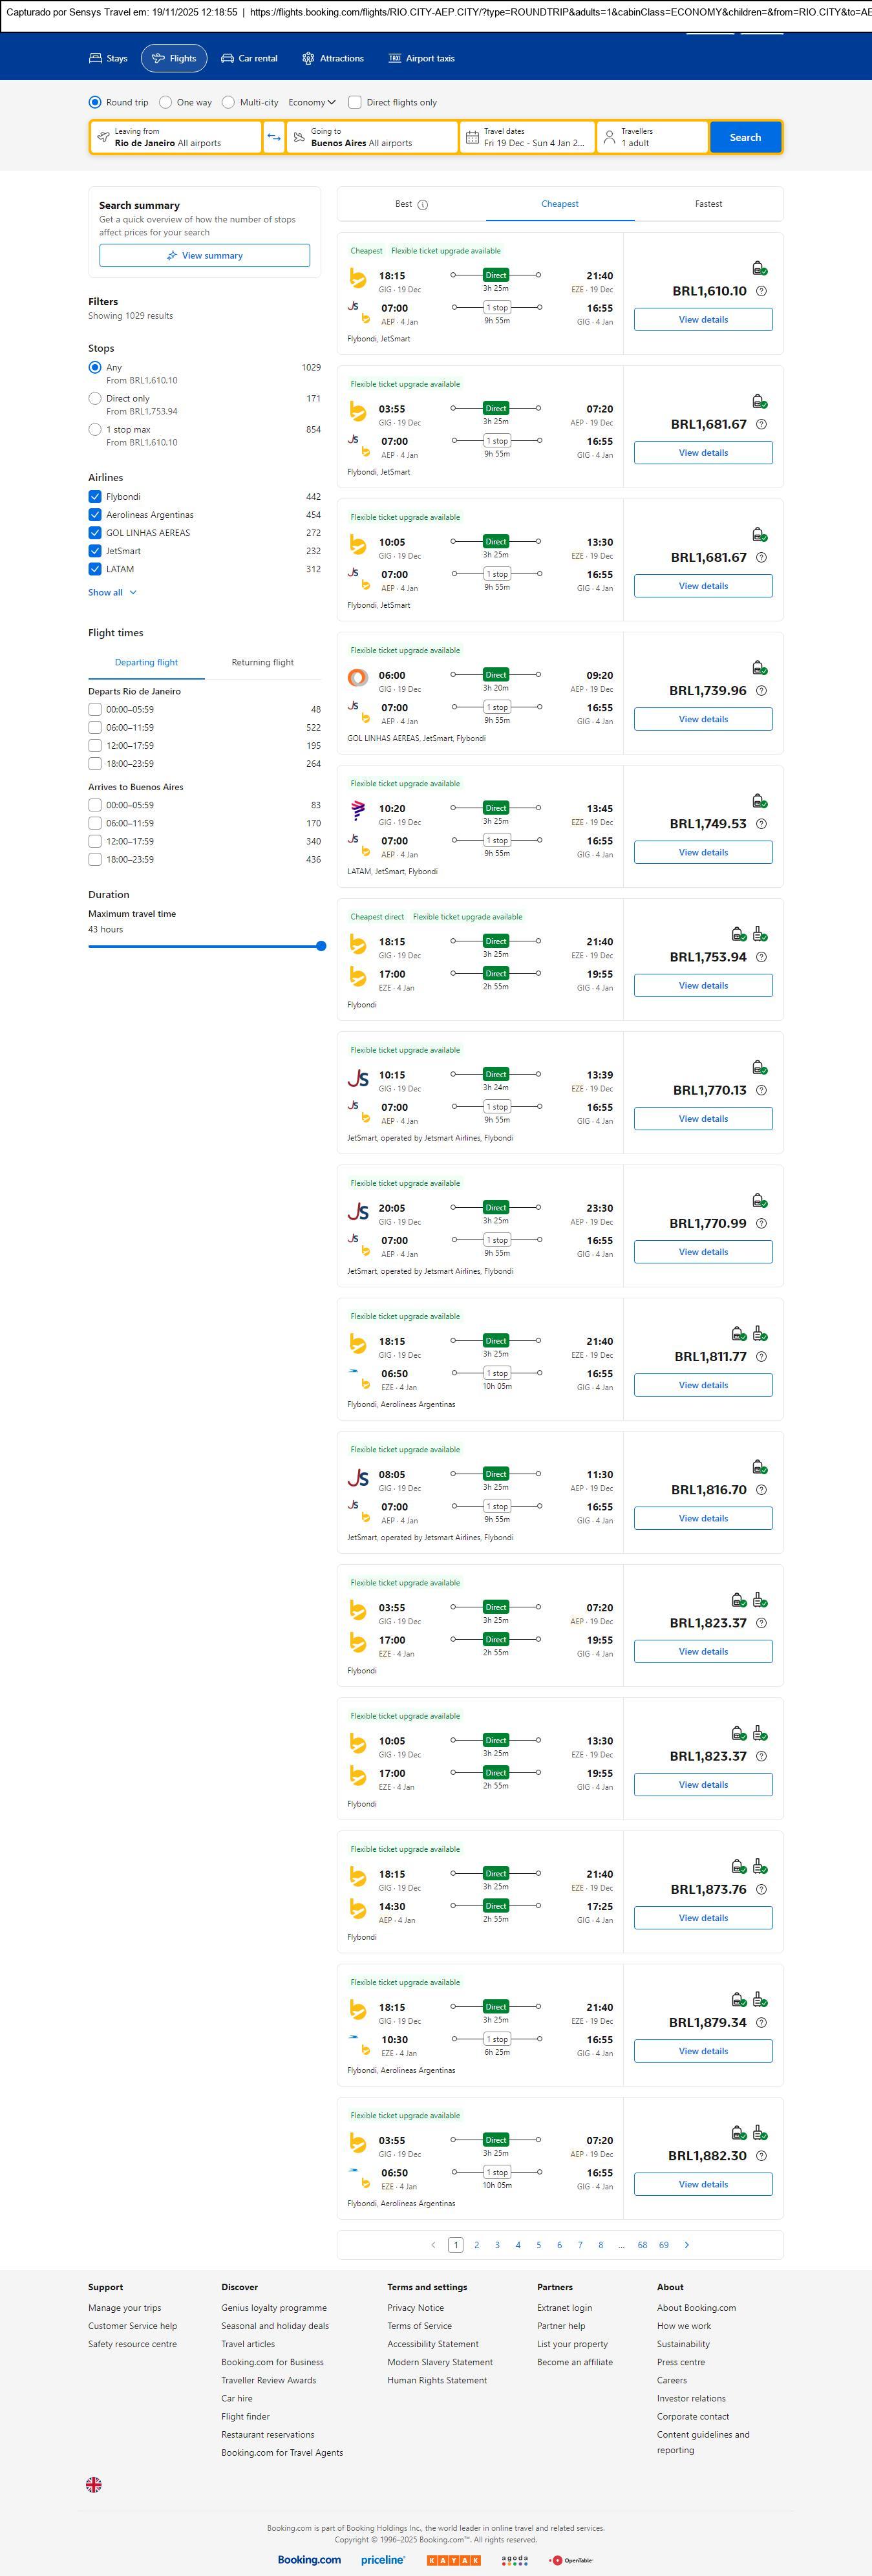The width and height of the screenshot is (872, 2576).
Task: Open the Economy cabin class dropdown
Action: coord(311,102)
